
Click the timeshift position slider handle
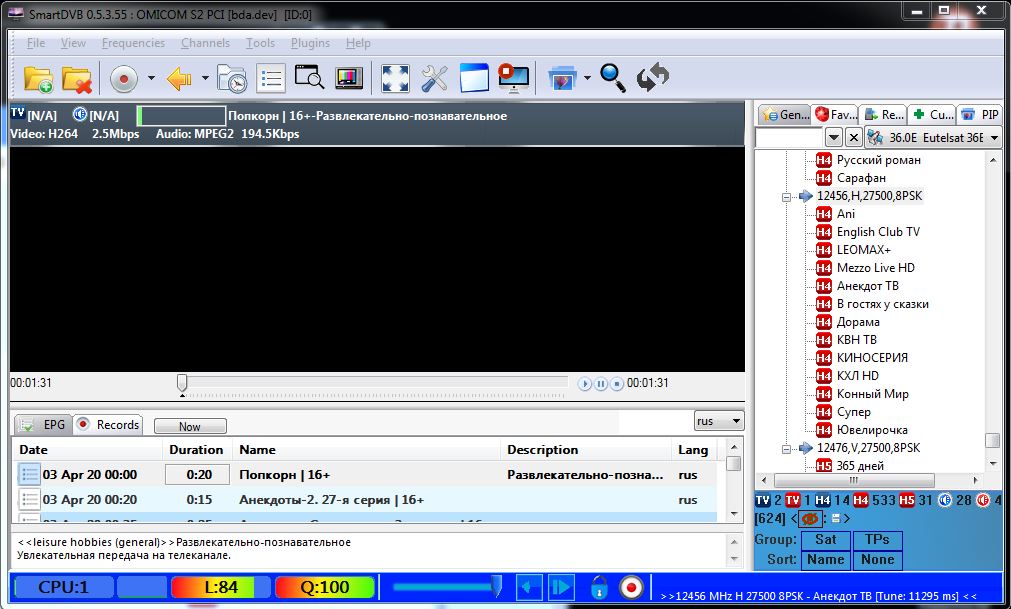tap(182, 383)
